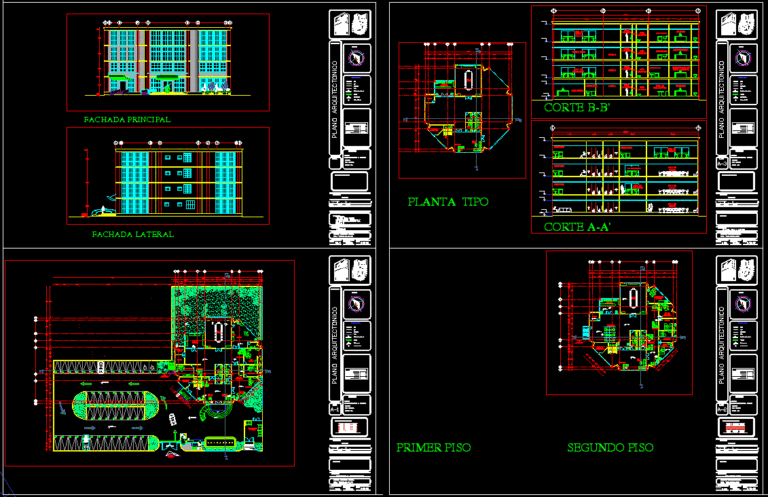Select north compass icon on second floor sheet

[743, 305]
